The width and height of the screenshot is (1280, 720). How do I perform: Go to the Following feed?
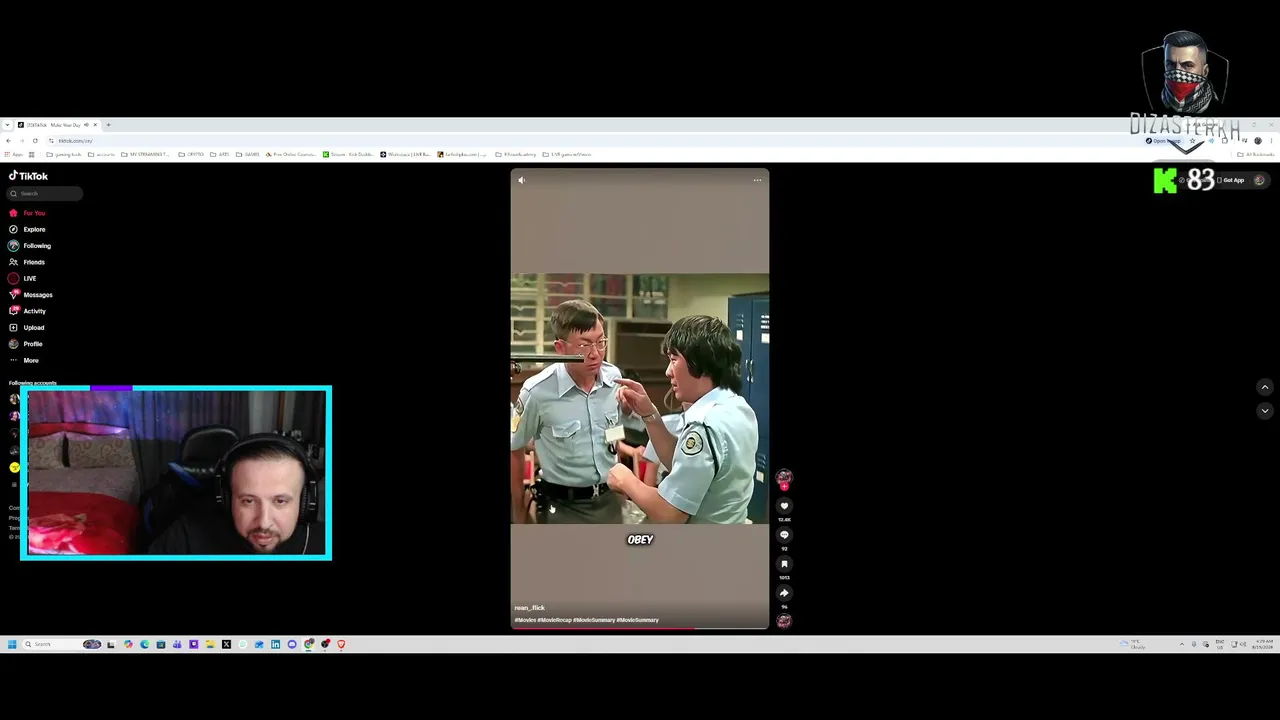[x=30, y=246]
